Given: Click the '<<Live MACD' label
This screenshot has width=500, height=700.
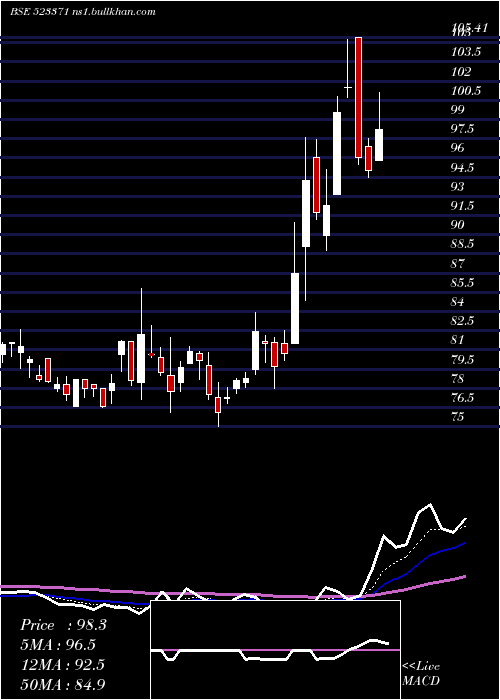Looking at the screenshot, I should (421, 674).
